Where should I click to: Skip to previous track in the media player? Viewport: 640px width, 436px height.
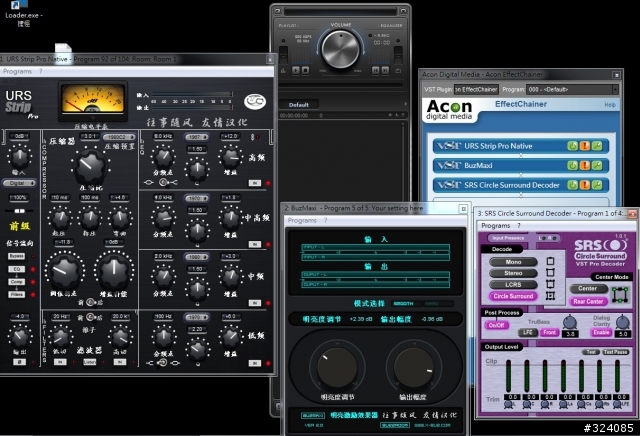click(x=376, y=70)
